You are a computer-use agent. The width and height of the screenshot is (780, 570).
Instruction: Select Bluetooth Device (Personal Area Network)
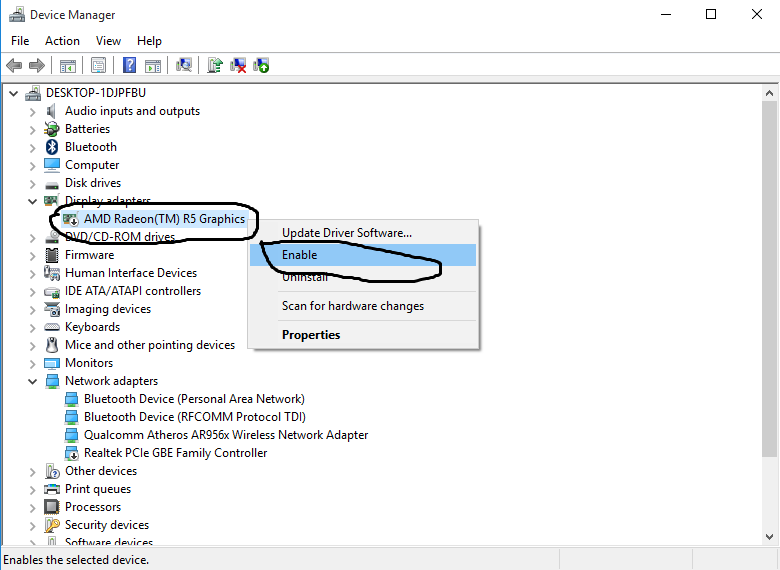click(x=194, y=399)
